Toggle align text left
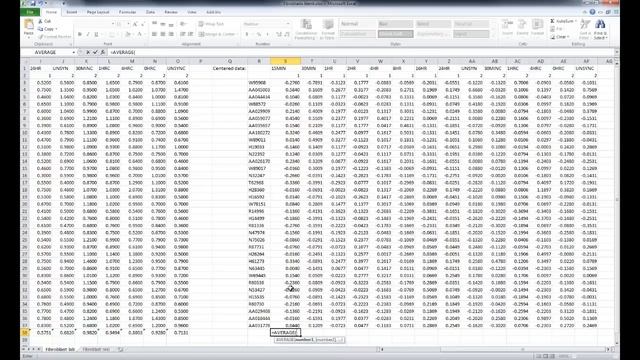 (x=155, y=34)
